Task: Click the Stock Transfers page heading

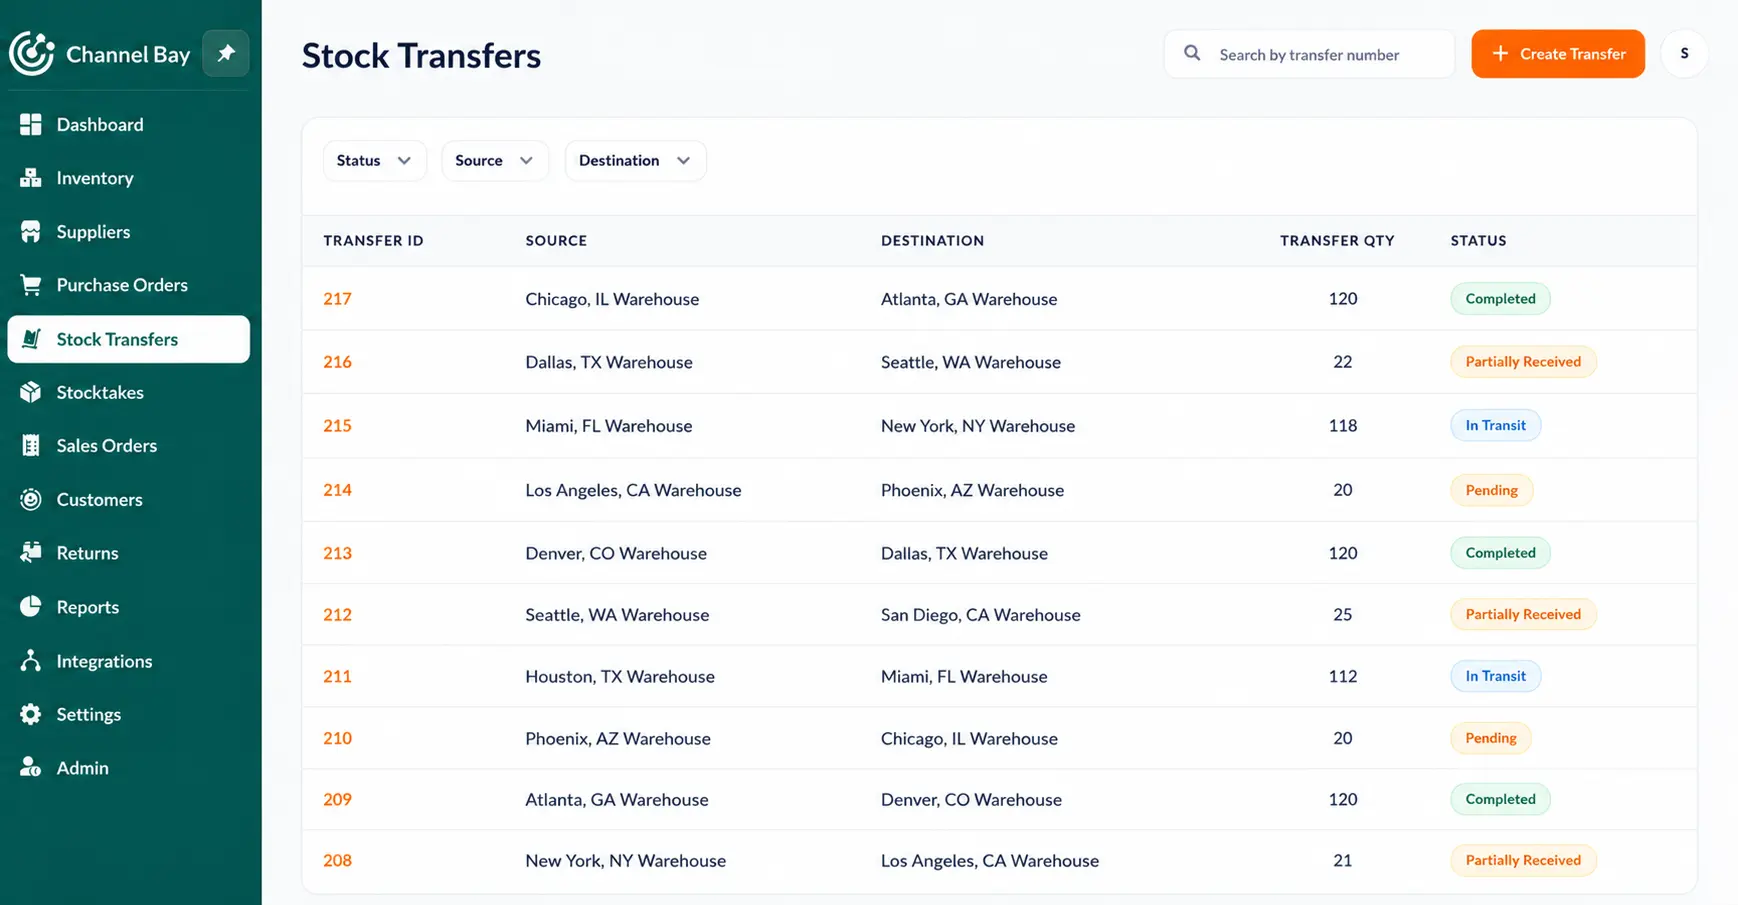Action: tap(421, 55)
